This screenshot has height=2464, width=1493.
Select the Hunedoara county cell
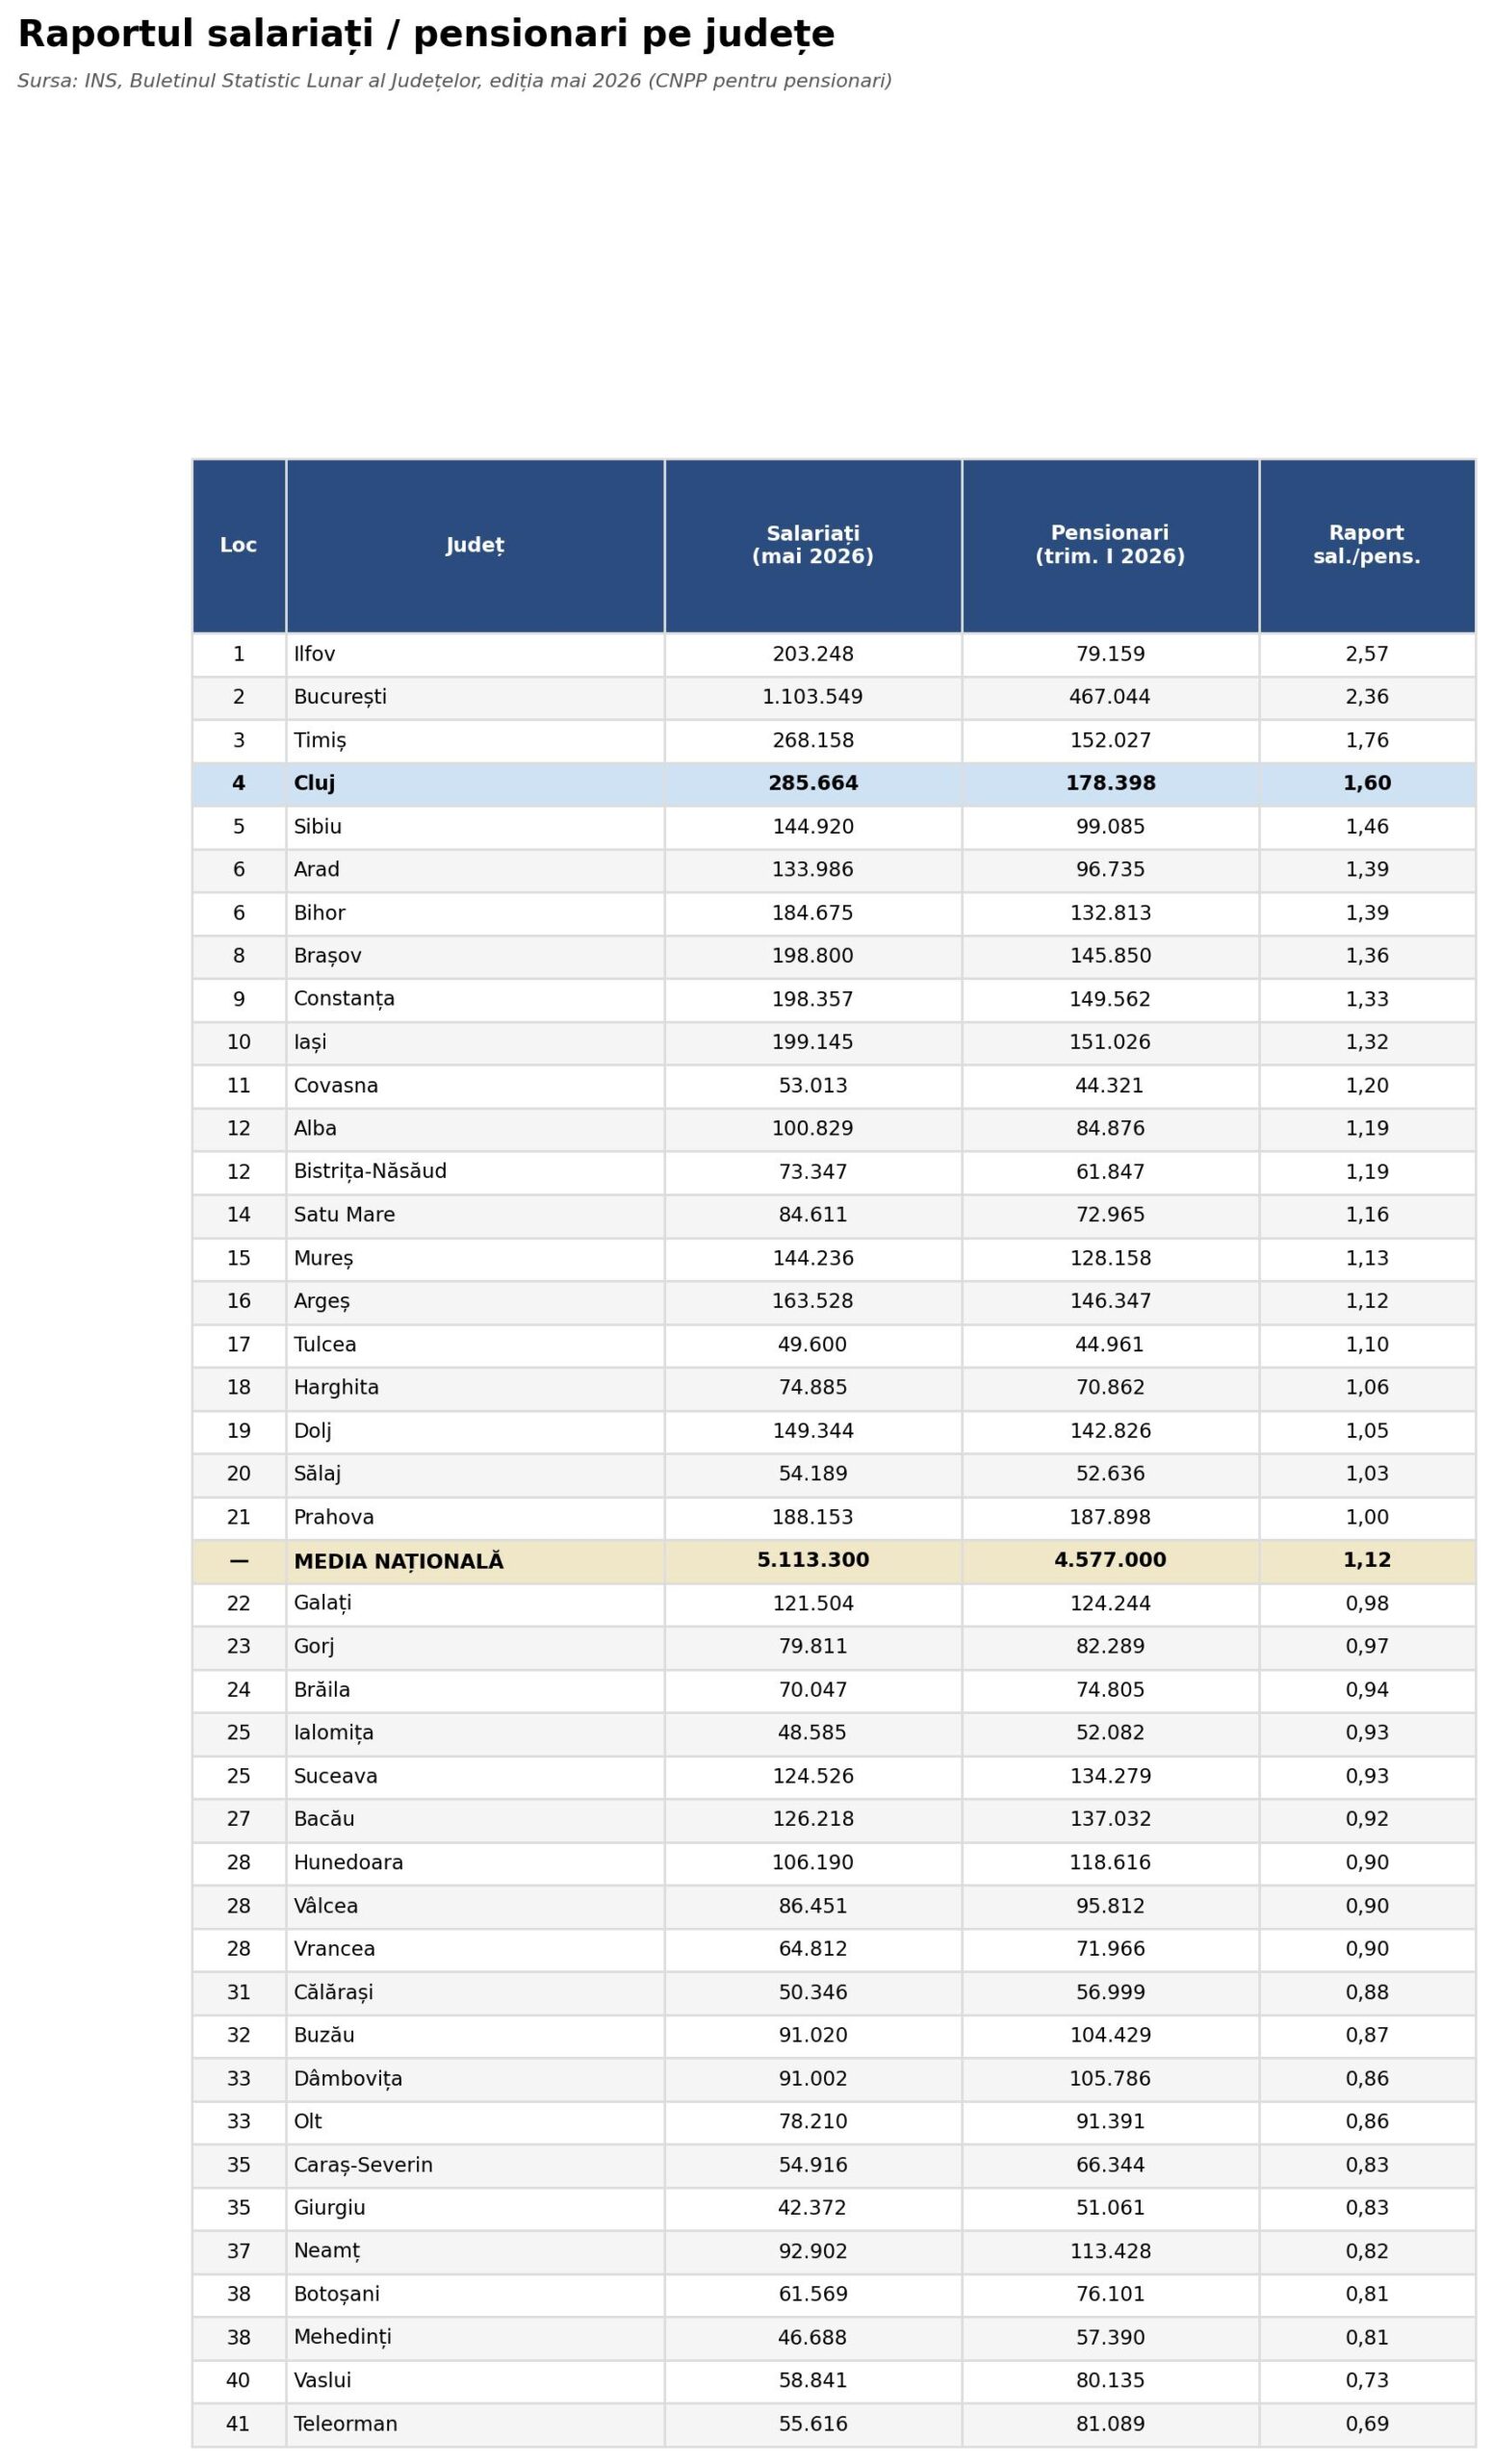click(x=475, y=1863)
